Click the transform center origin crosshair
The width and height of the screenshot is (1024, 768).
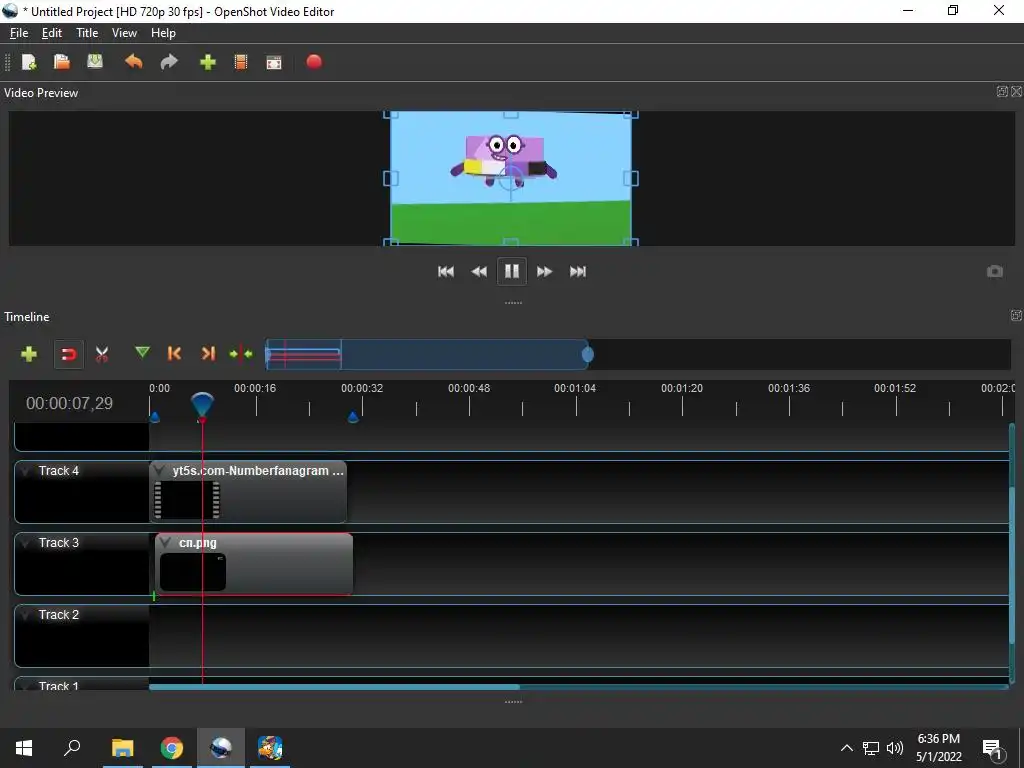click(511, 177)
